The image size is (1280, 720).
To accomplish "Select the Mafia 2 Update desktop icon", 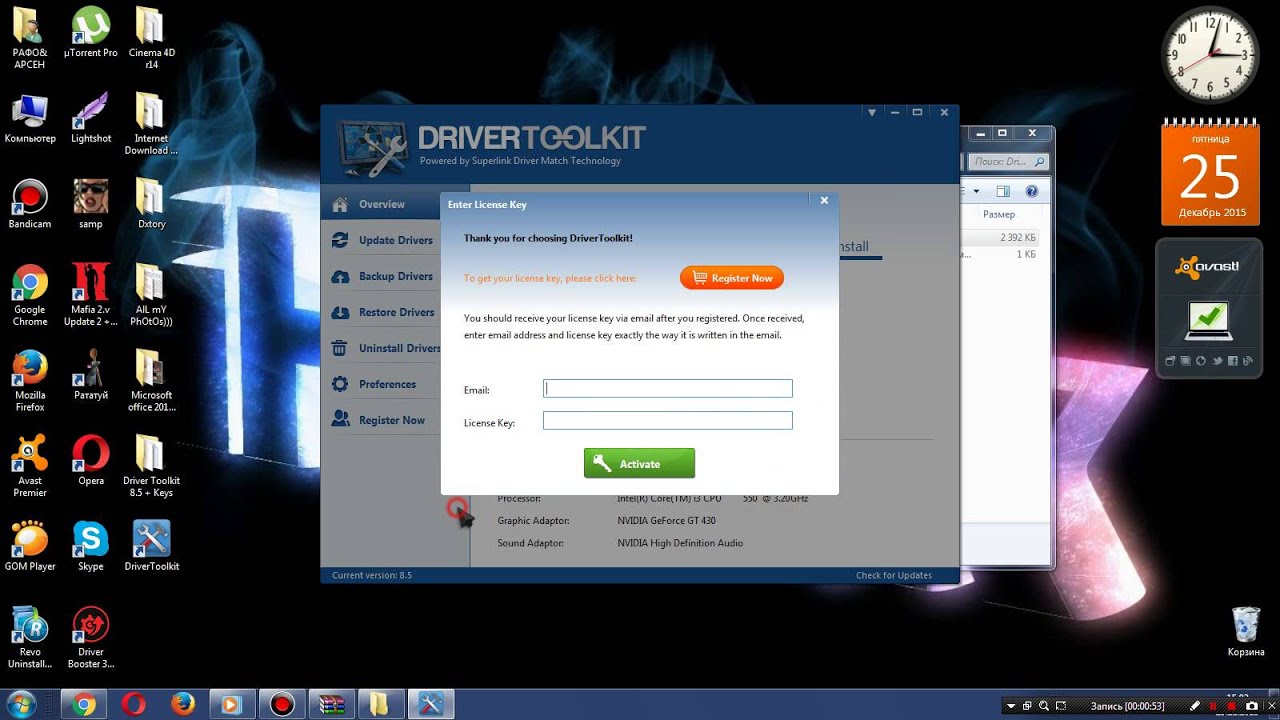I will click(x=91, y=295).
